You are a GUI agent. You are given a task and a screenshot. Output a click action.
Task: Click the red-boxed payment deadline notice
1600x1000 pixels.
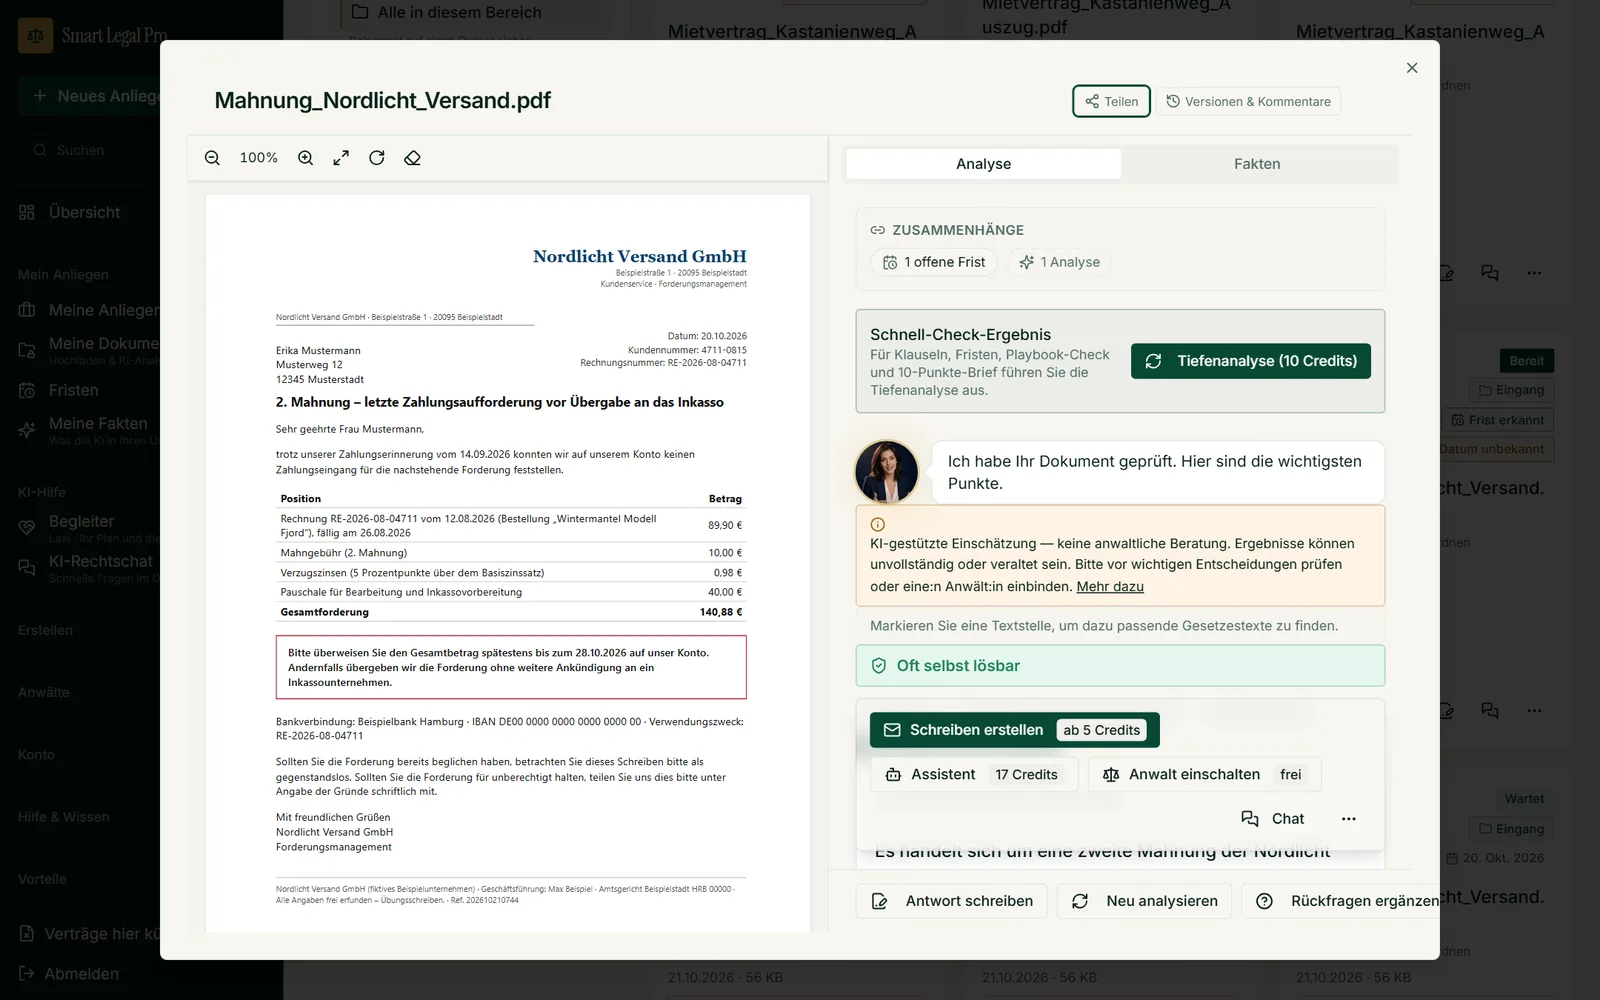(511, 667)
